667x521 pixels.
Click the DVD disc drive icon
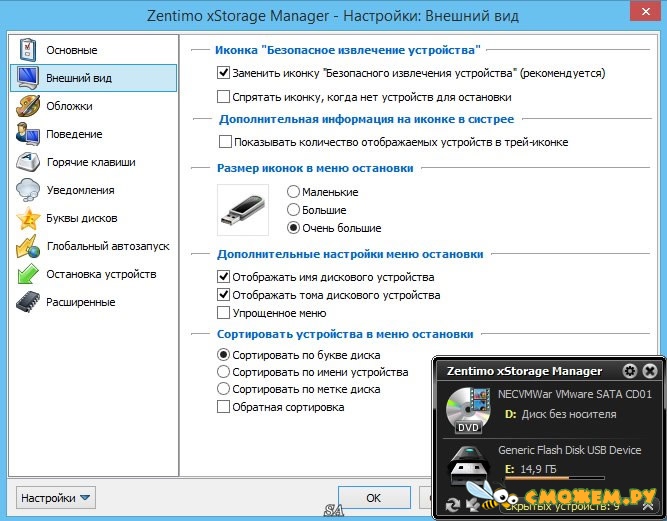(x=468, y=410)
